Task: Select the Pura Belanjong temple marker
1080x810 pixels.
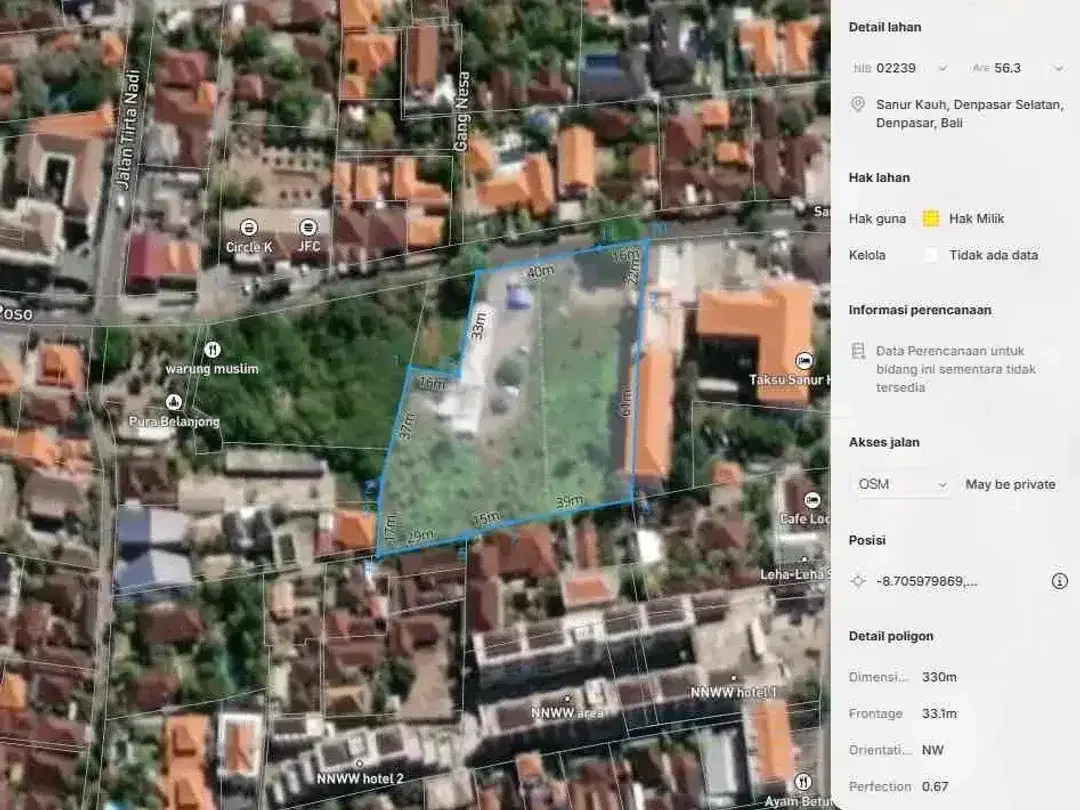Action: tap(173, 402)
